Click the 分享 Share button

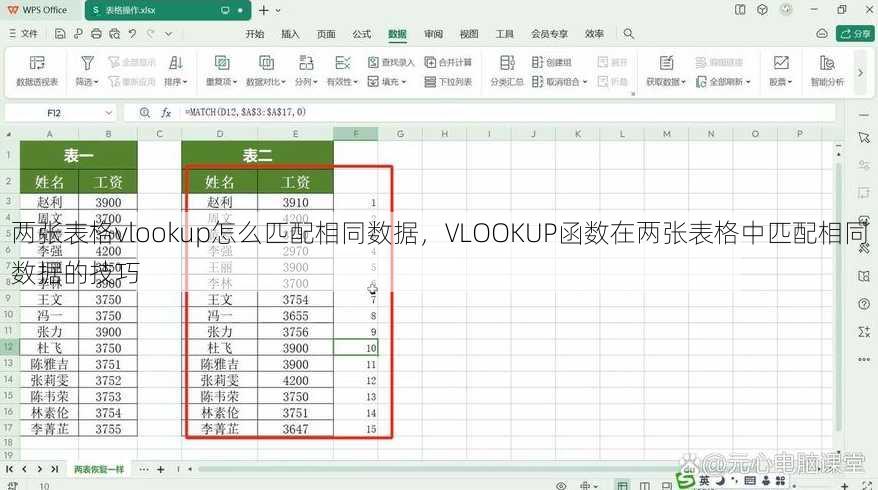(x=855, y=34)
